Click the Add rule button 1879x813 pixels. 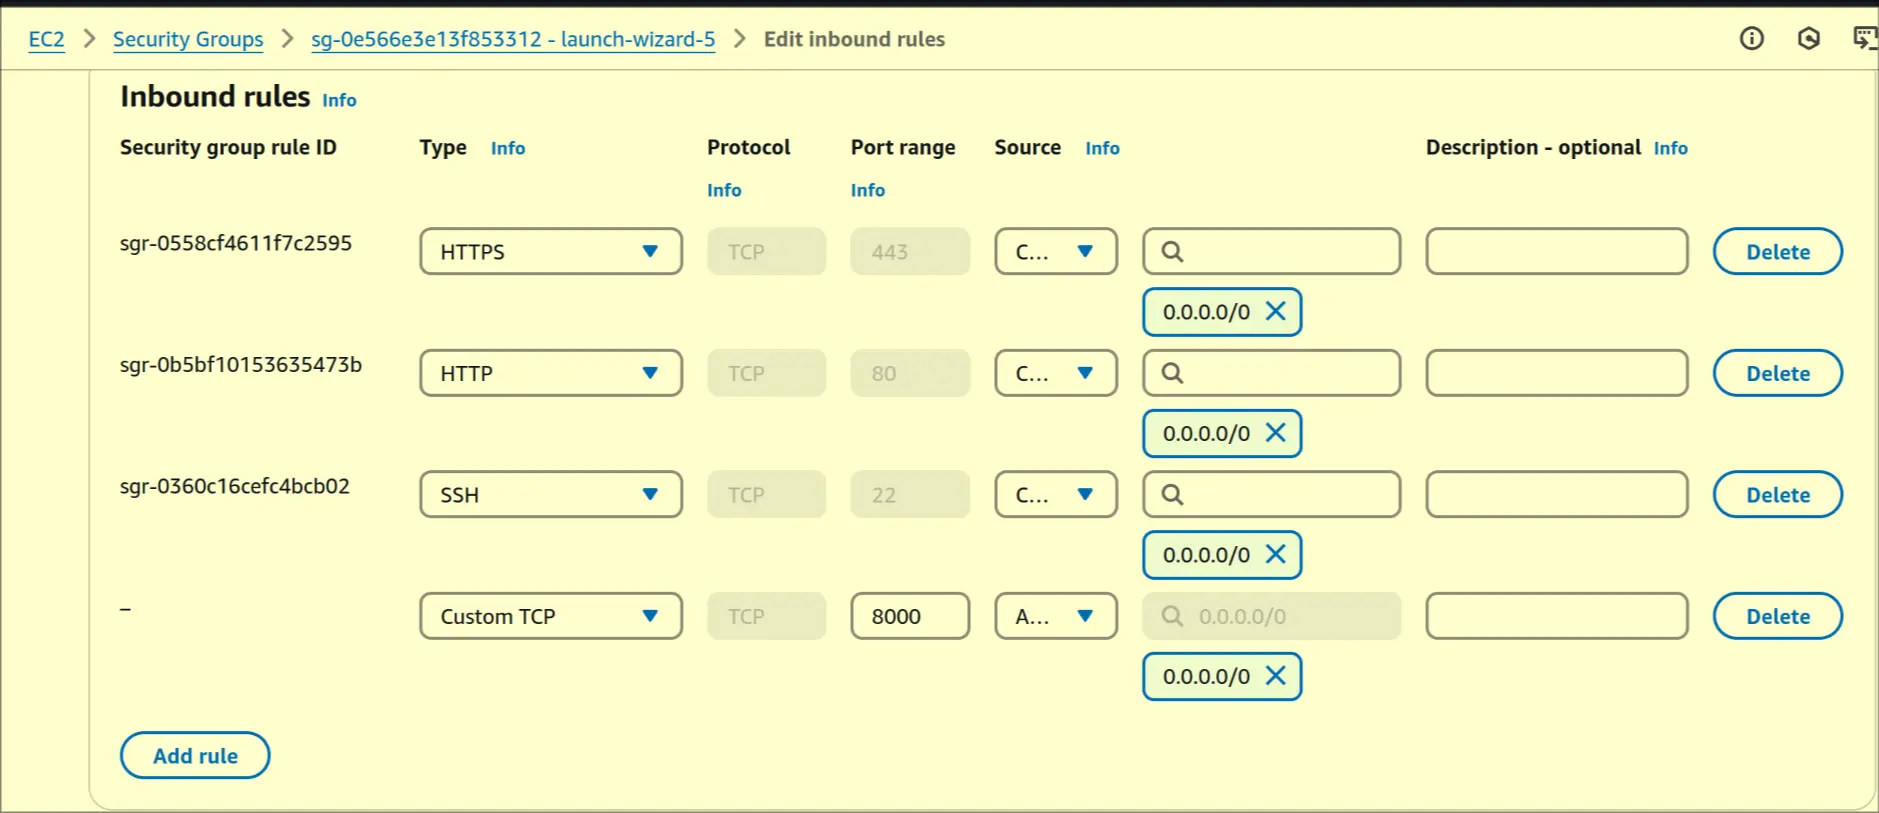coord(195,756)
